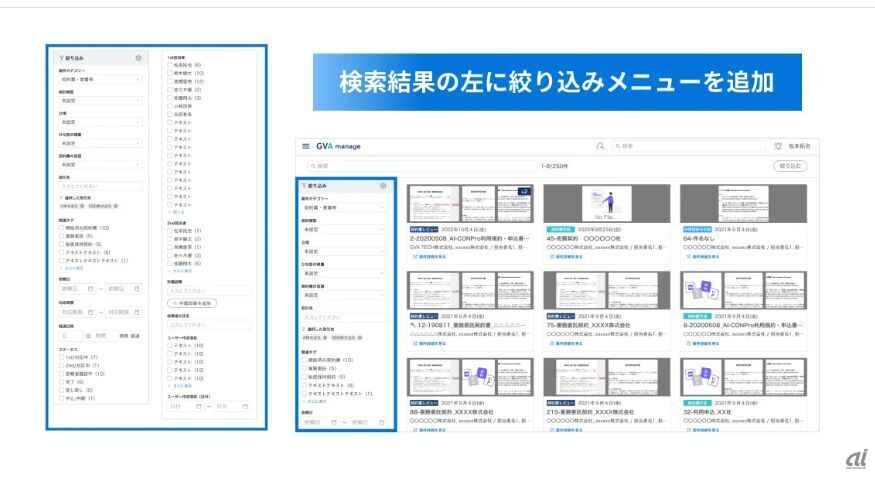Click the icon left of the header search box
The height and width of the screenshot is (477, 875).
(x=600, y=146)
